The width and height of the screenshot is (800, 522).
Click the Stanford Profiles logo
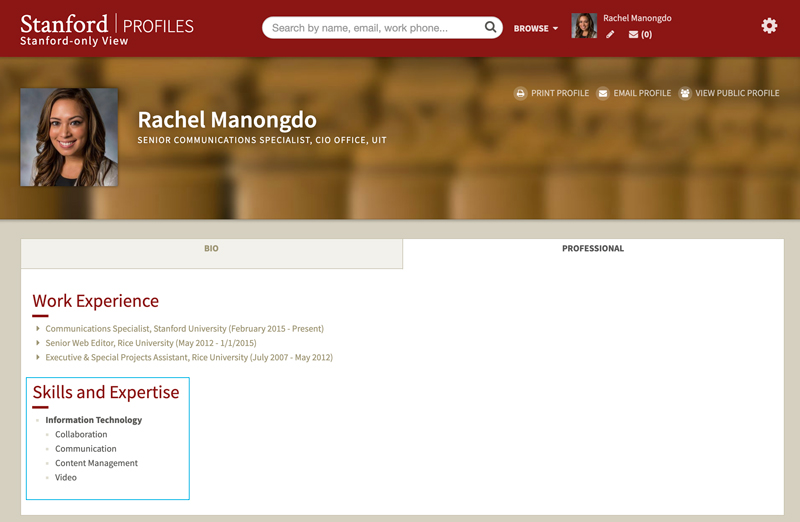[107, 28]
